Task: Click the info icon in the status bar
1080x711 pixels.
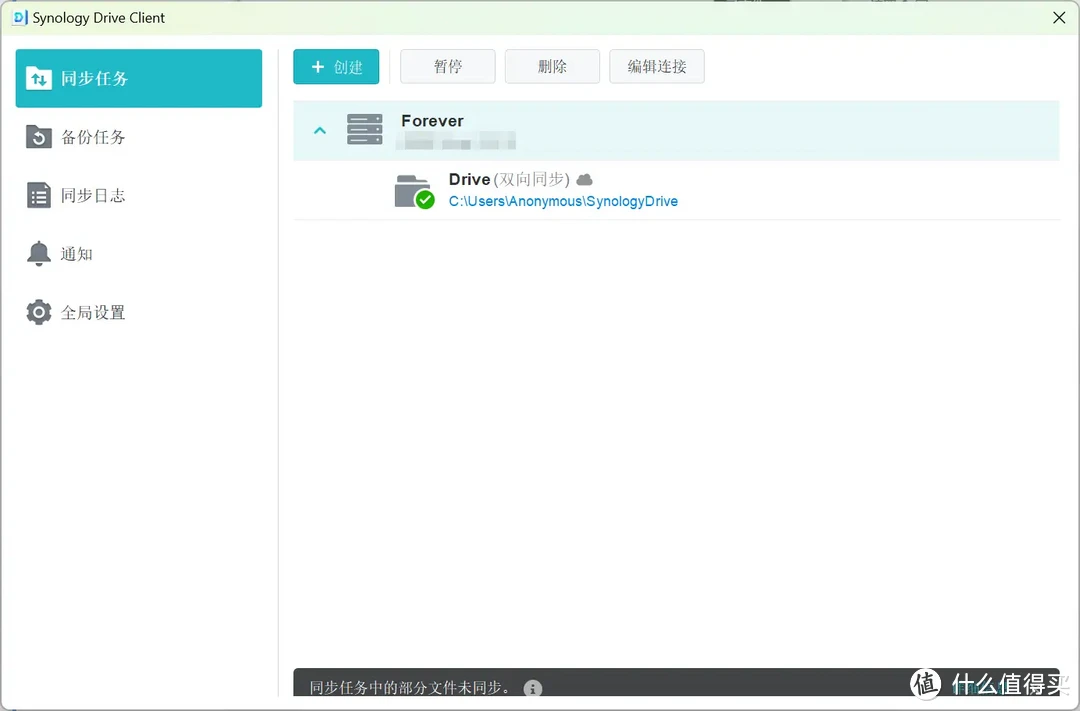Action: pyautogui.click(x=532, y=689)
